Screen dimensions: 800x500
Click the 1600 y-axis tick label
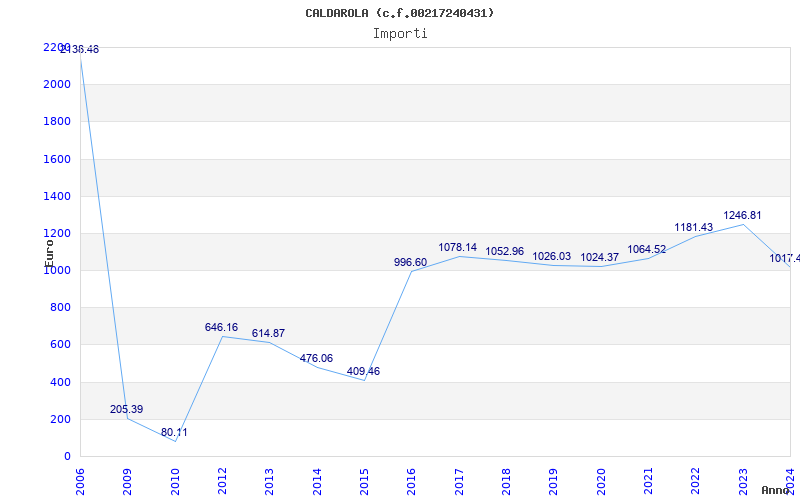point(57,159)
